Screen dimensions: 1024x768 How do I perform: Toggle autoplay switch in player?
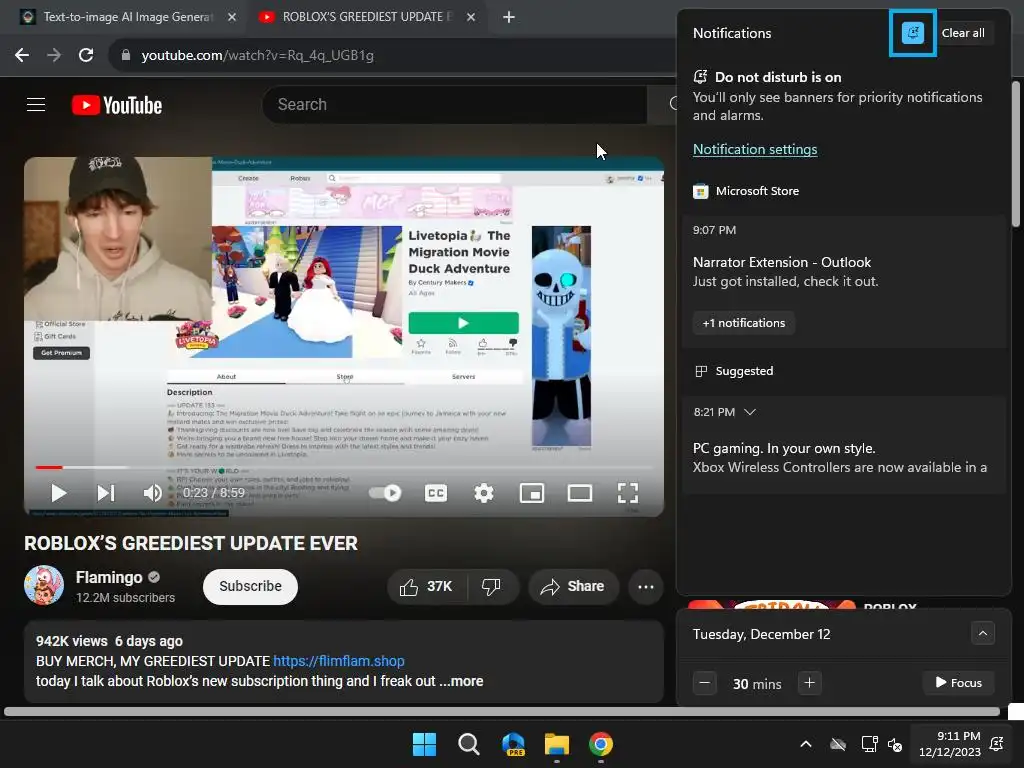click(385, 493)
